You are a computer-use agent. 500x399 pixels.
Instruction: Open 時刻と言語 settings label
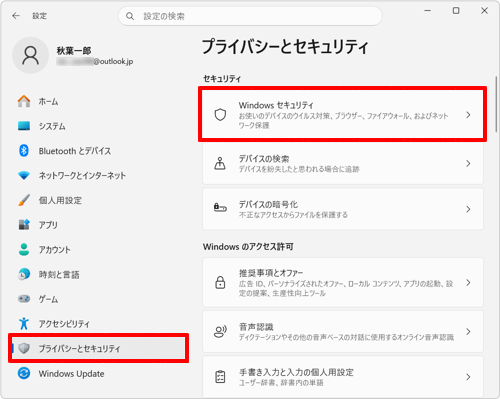coord(59,274)
